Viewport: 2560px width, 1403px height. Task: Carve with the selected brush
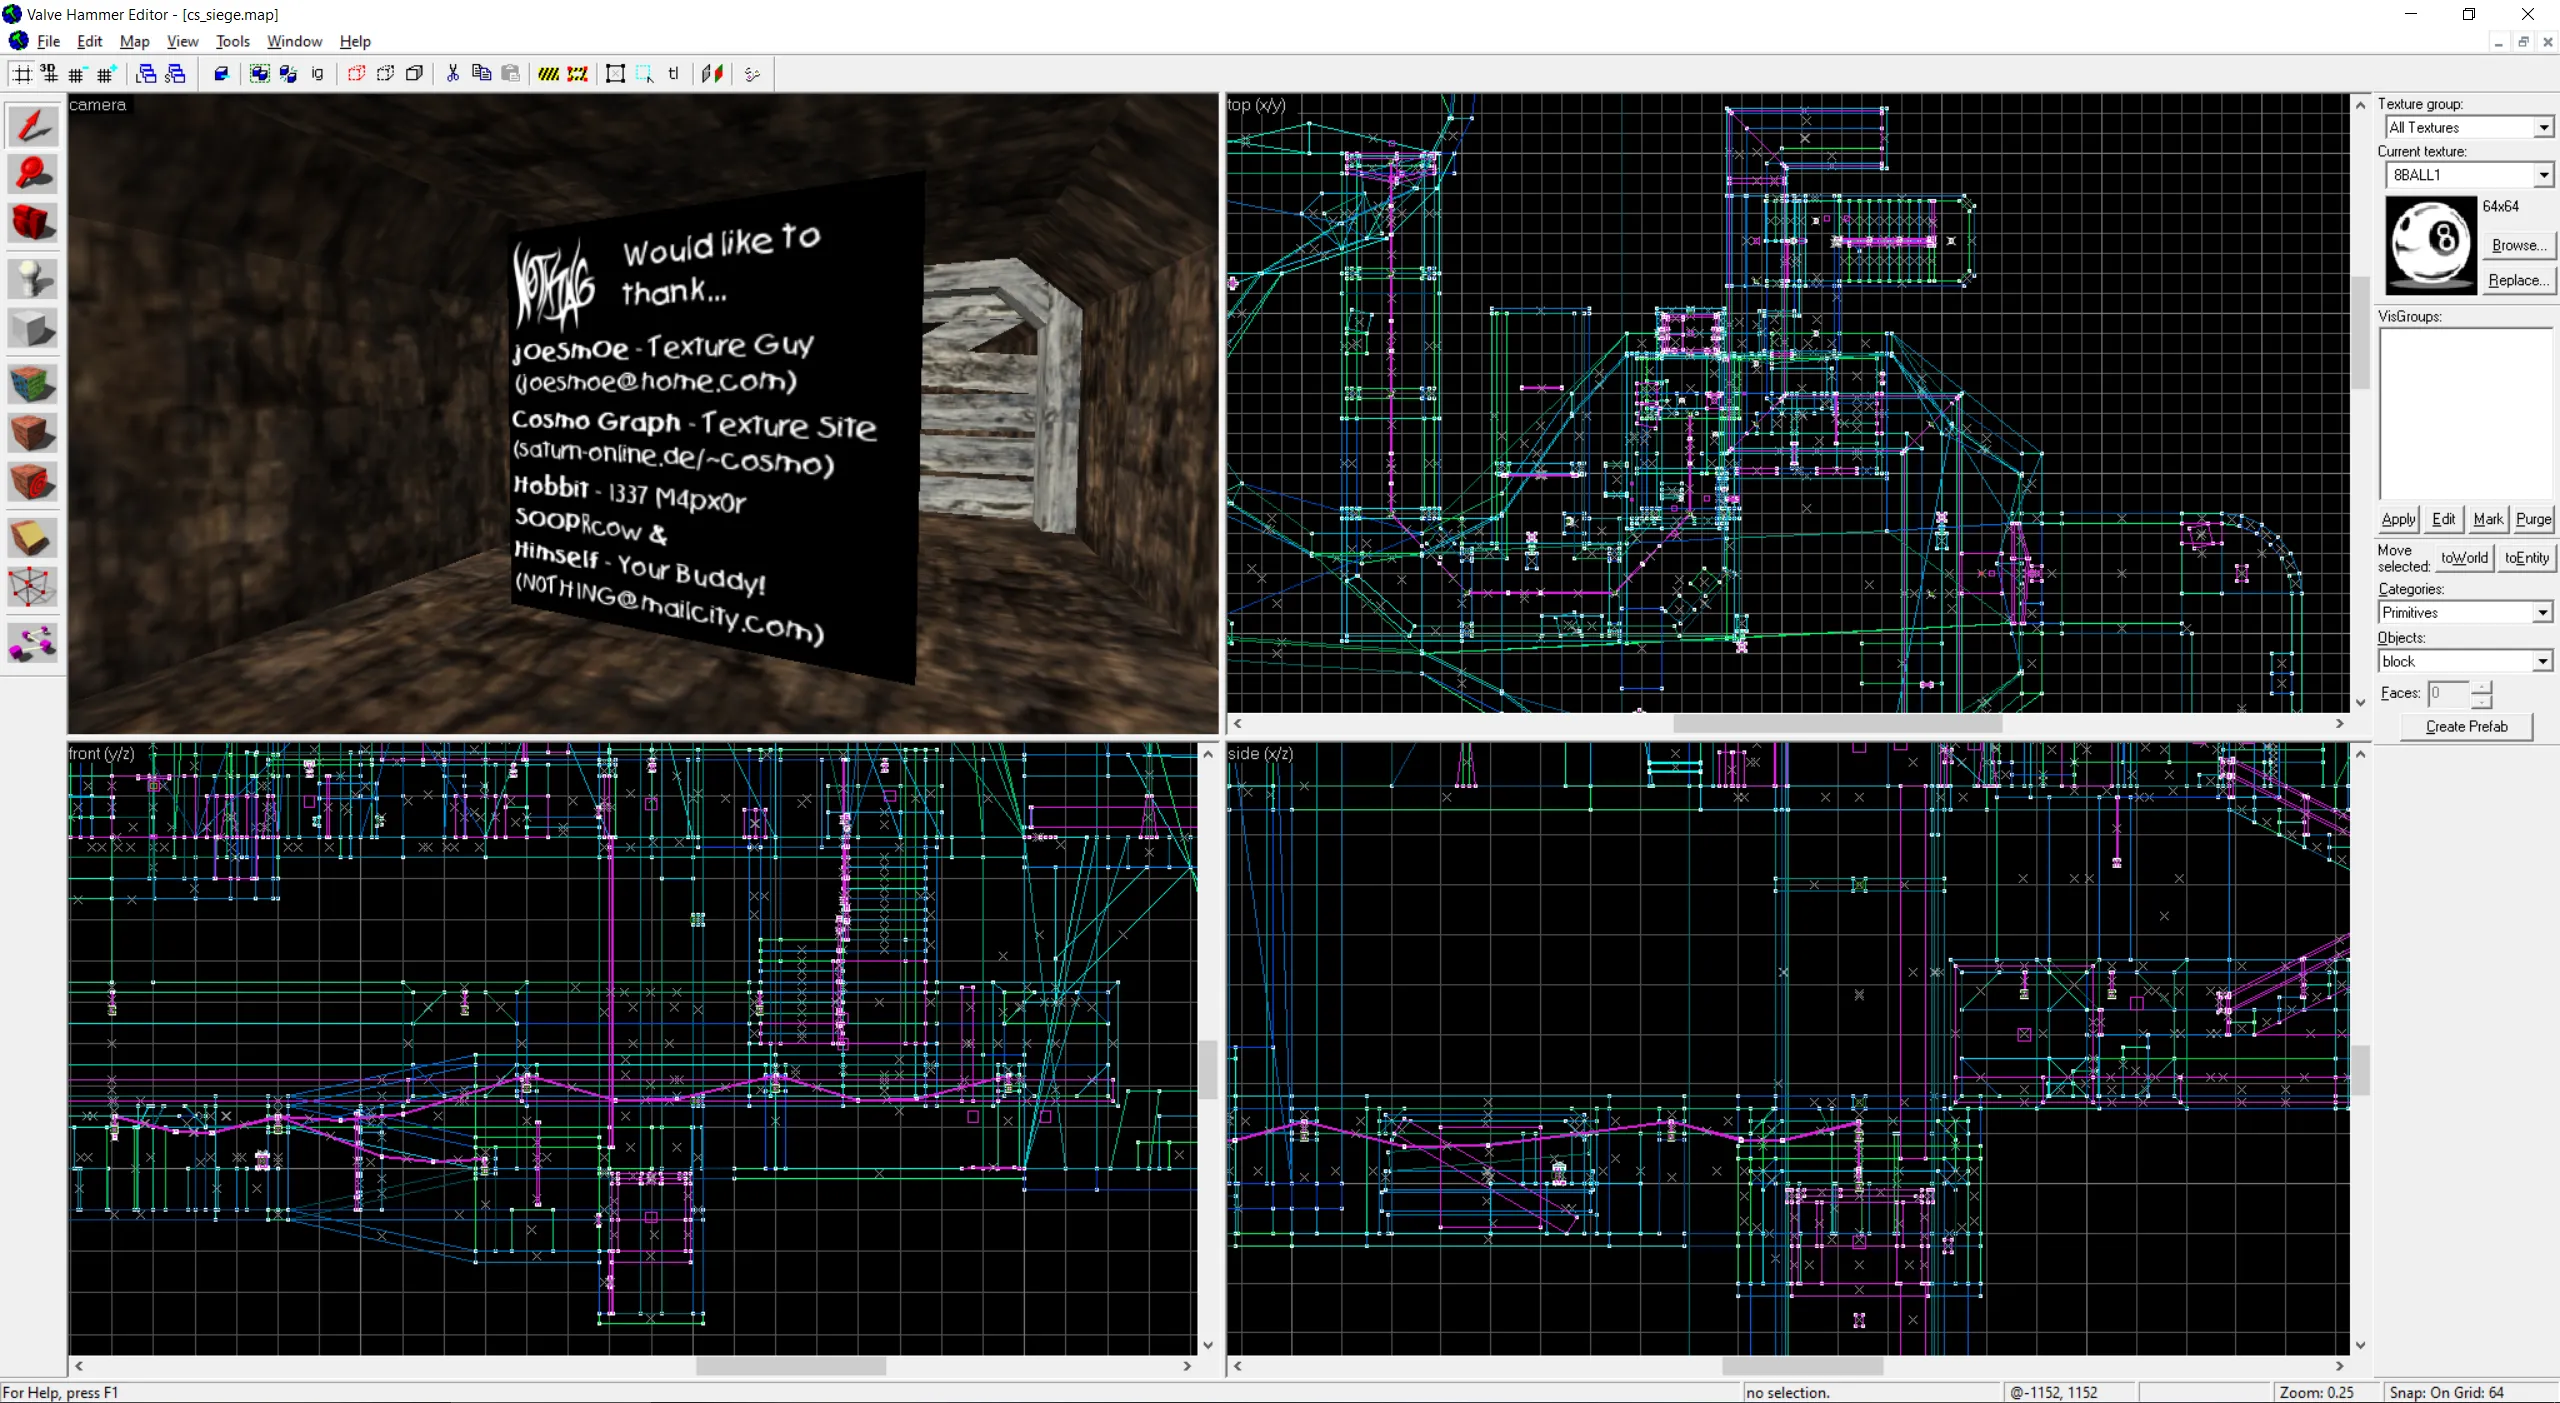click(x=222, y=73)
